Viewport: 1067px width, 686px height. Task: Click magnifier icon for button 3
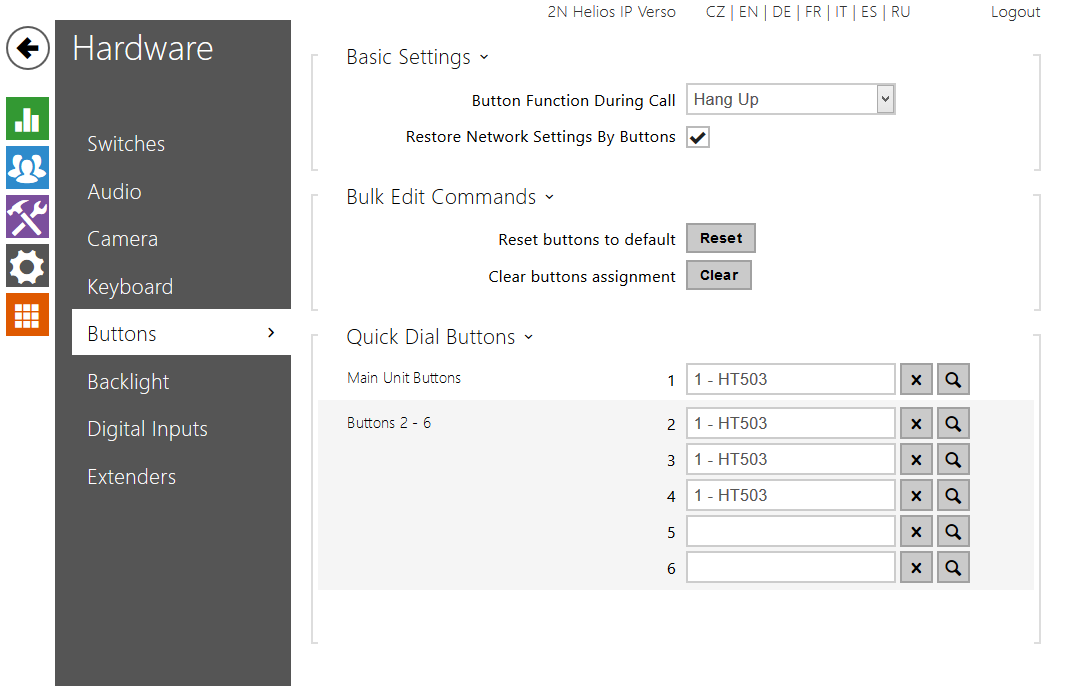click(x=953, y=460)
